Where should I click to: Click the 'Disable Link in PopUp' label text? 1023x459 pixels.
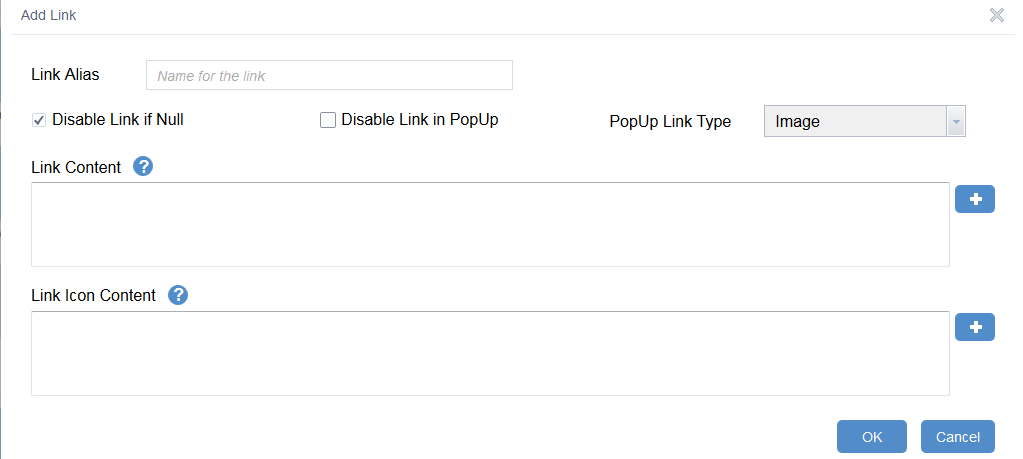(419, 120)
